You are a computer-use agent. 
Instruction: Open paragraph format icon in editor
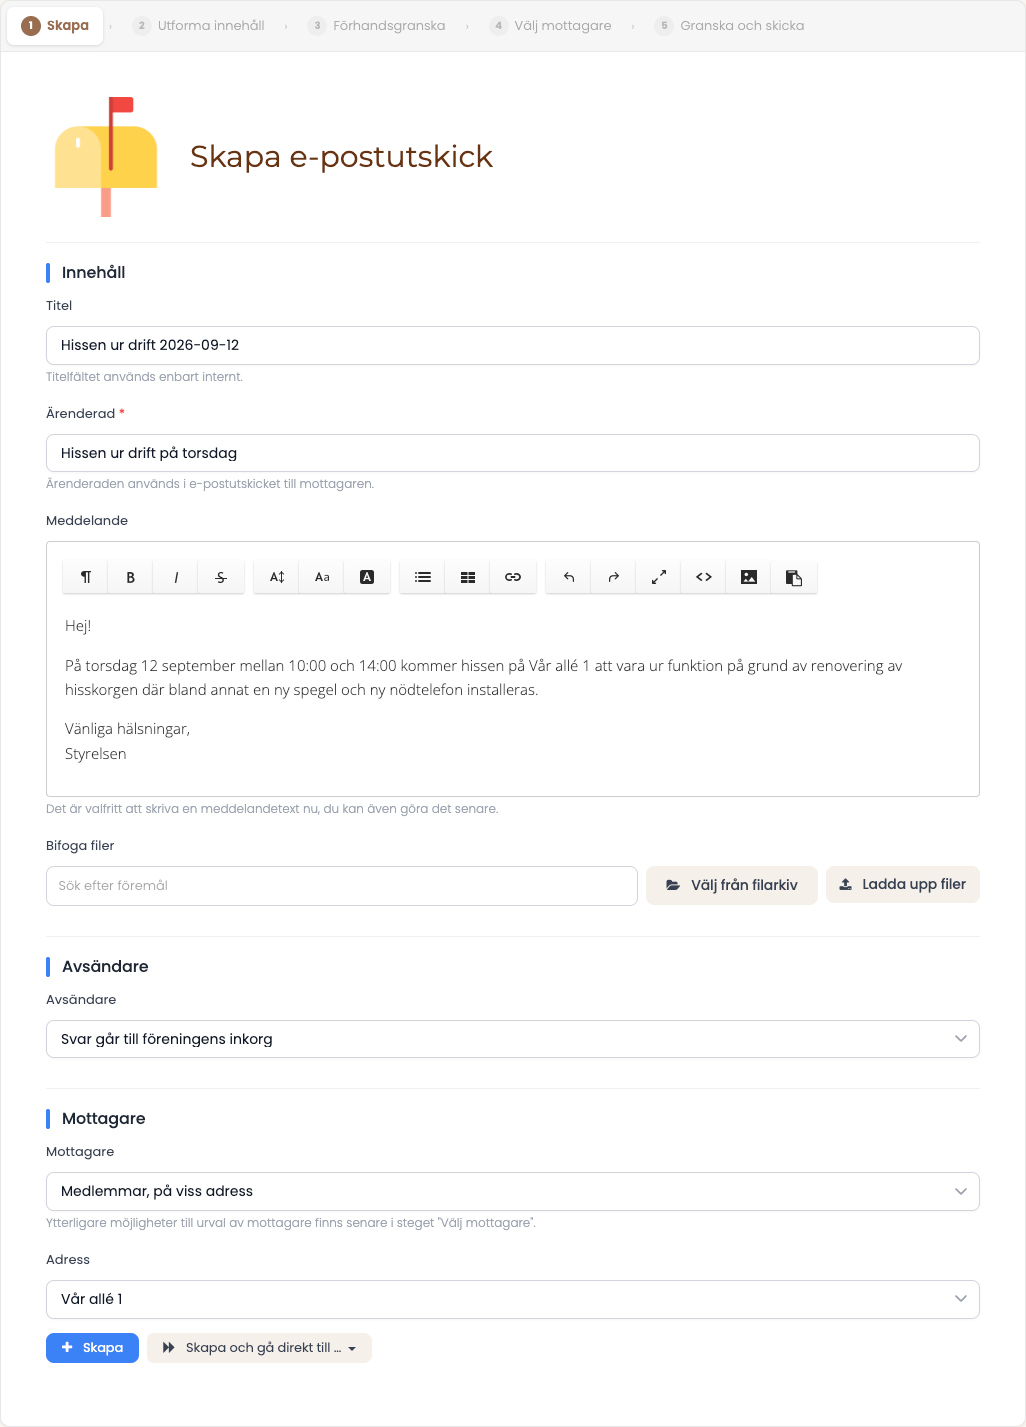86,577
